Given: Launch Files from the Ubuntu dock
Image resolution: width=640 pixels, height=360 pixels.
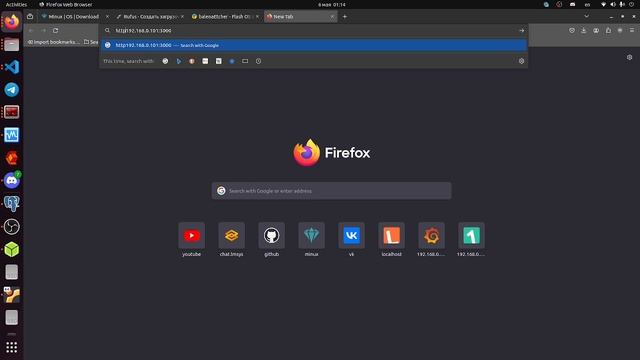Looking at the screenshot, I should click(x=11, y=44).
